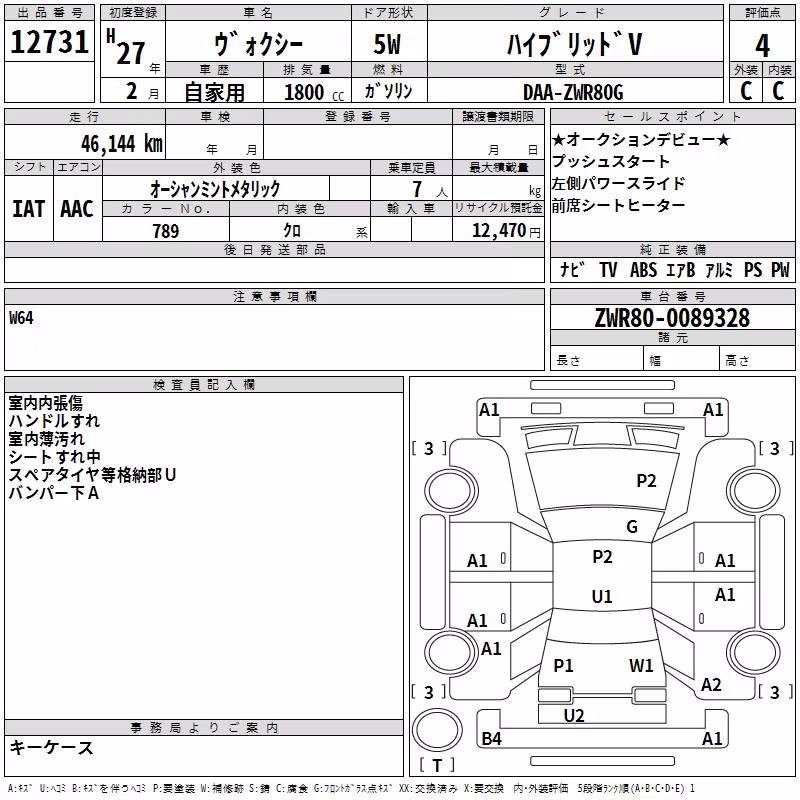Click the 出品番号 header label
Image resolution: width=800 pixels, height=800 pixels.
pyautogui.click(x=49, y=13)
